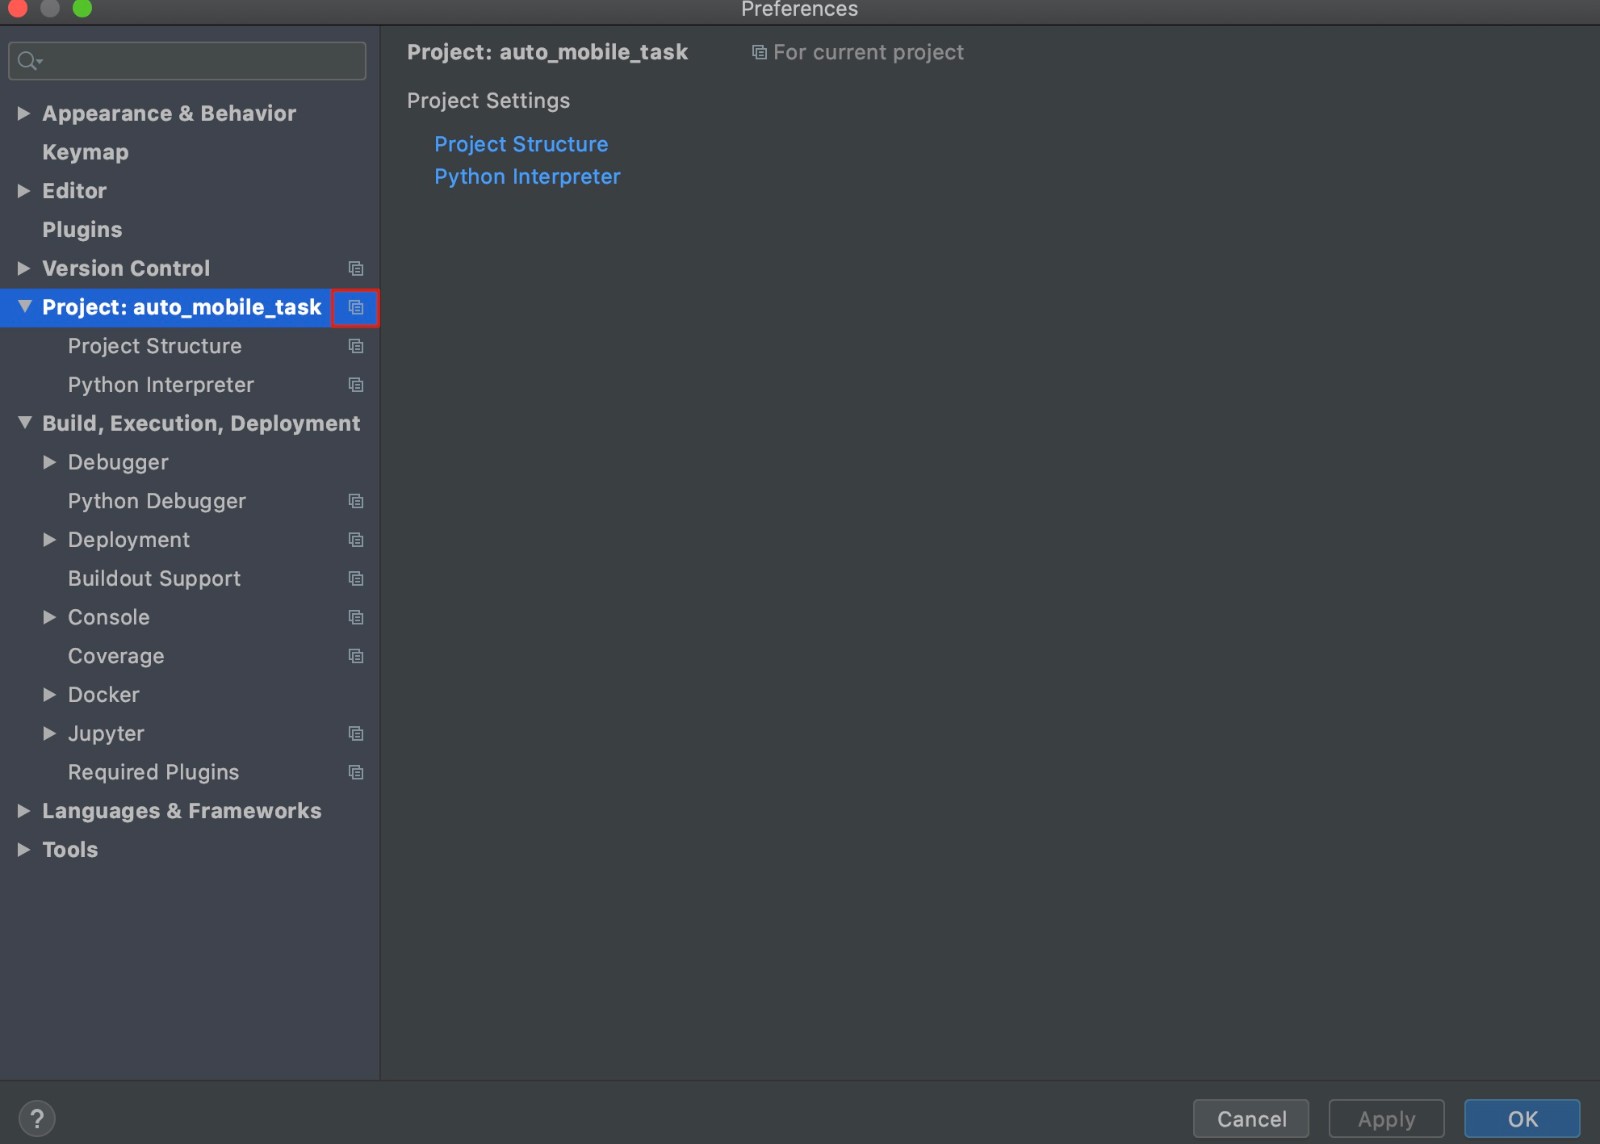Select Python Debugger settings
This screenshot has width=1600, height=1144.
157,501
